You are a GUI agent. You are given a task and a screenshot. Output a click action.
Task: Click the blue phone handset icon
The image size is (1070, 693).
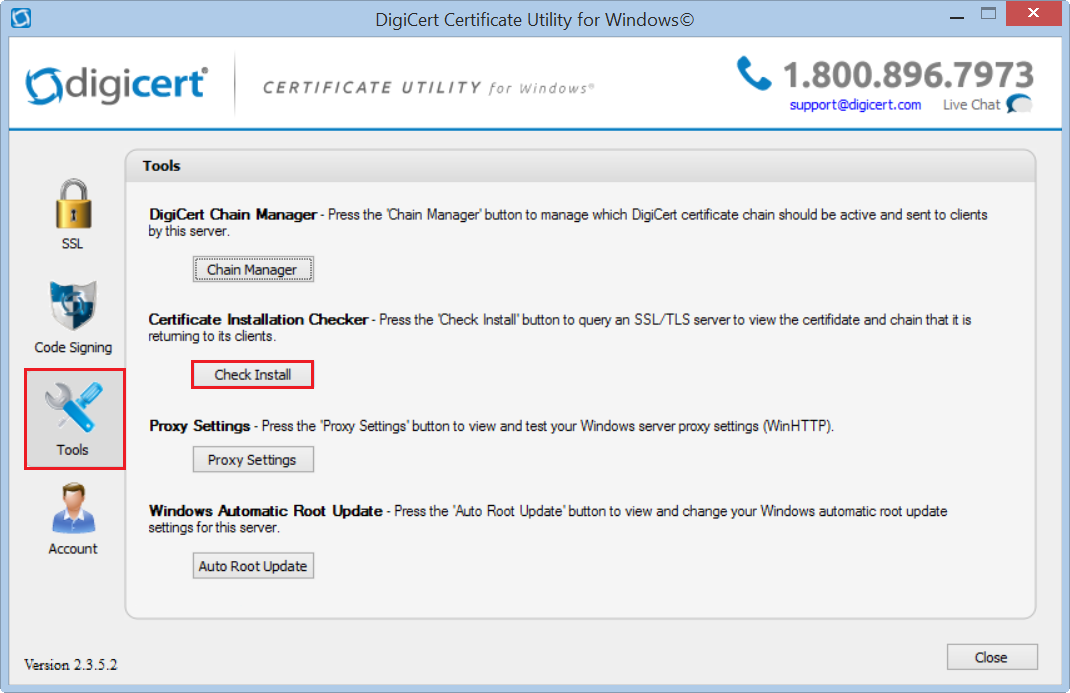click(x=753, y=74)
